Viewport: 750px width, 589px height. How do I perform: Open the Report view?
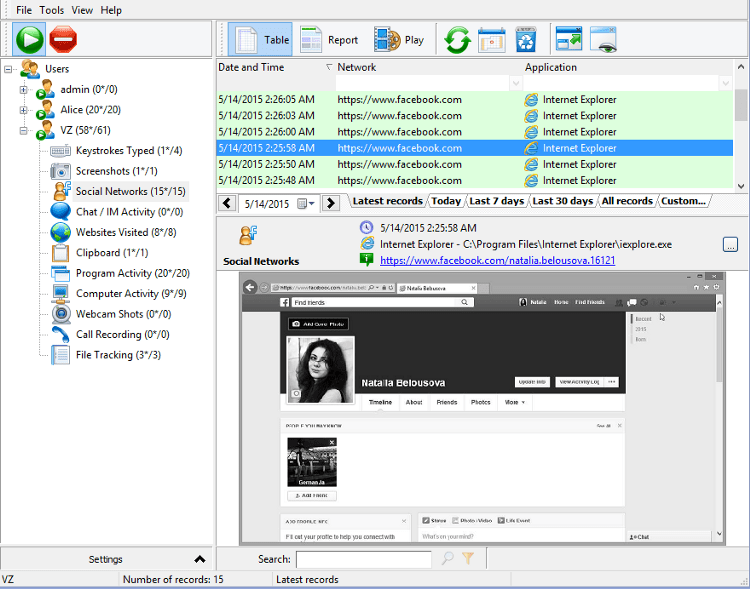330,40
